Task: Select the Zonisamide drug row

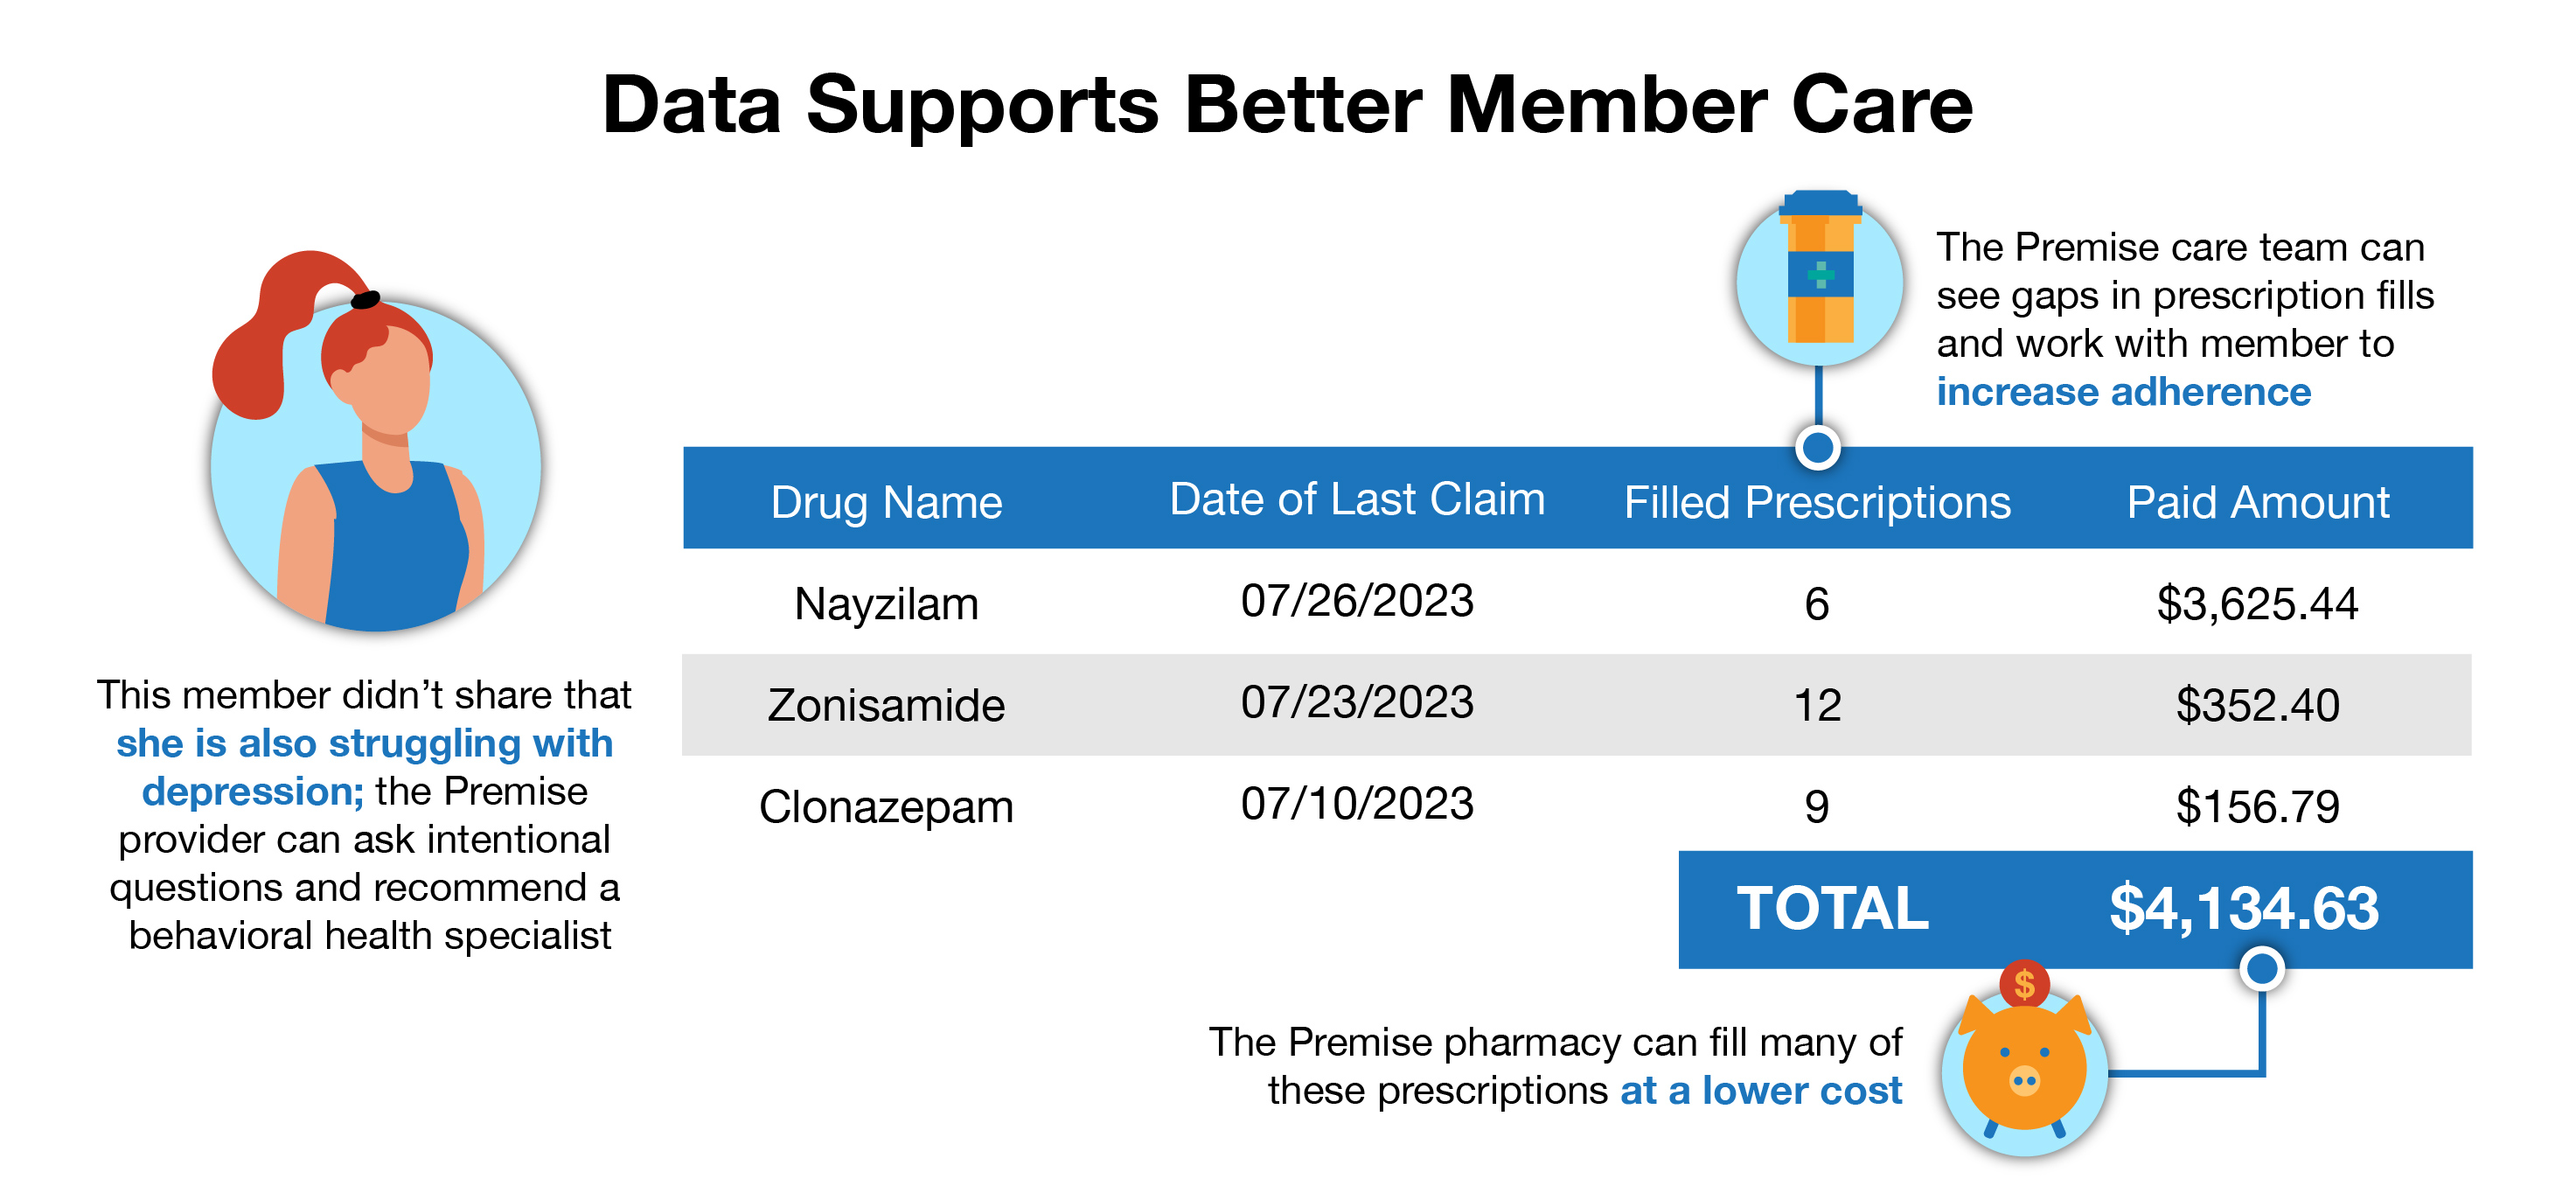Action: [x=1577, y=705]
